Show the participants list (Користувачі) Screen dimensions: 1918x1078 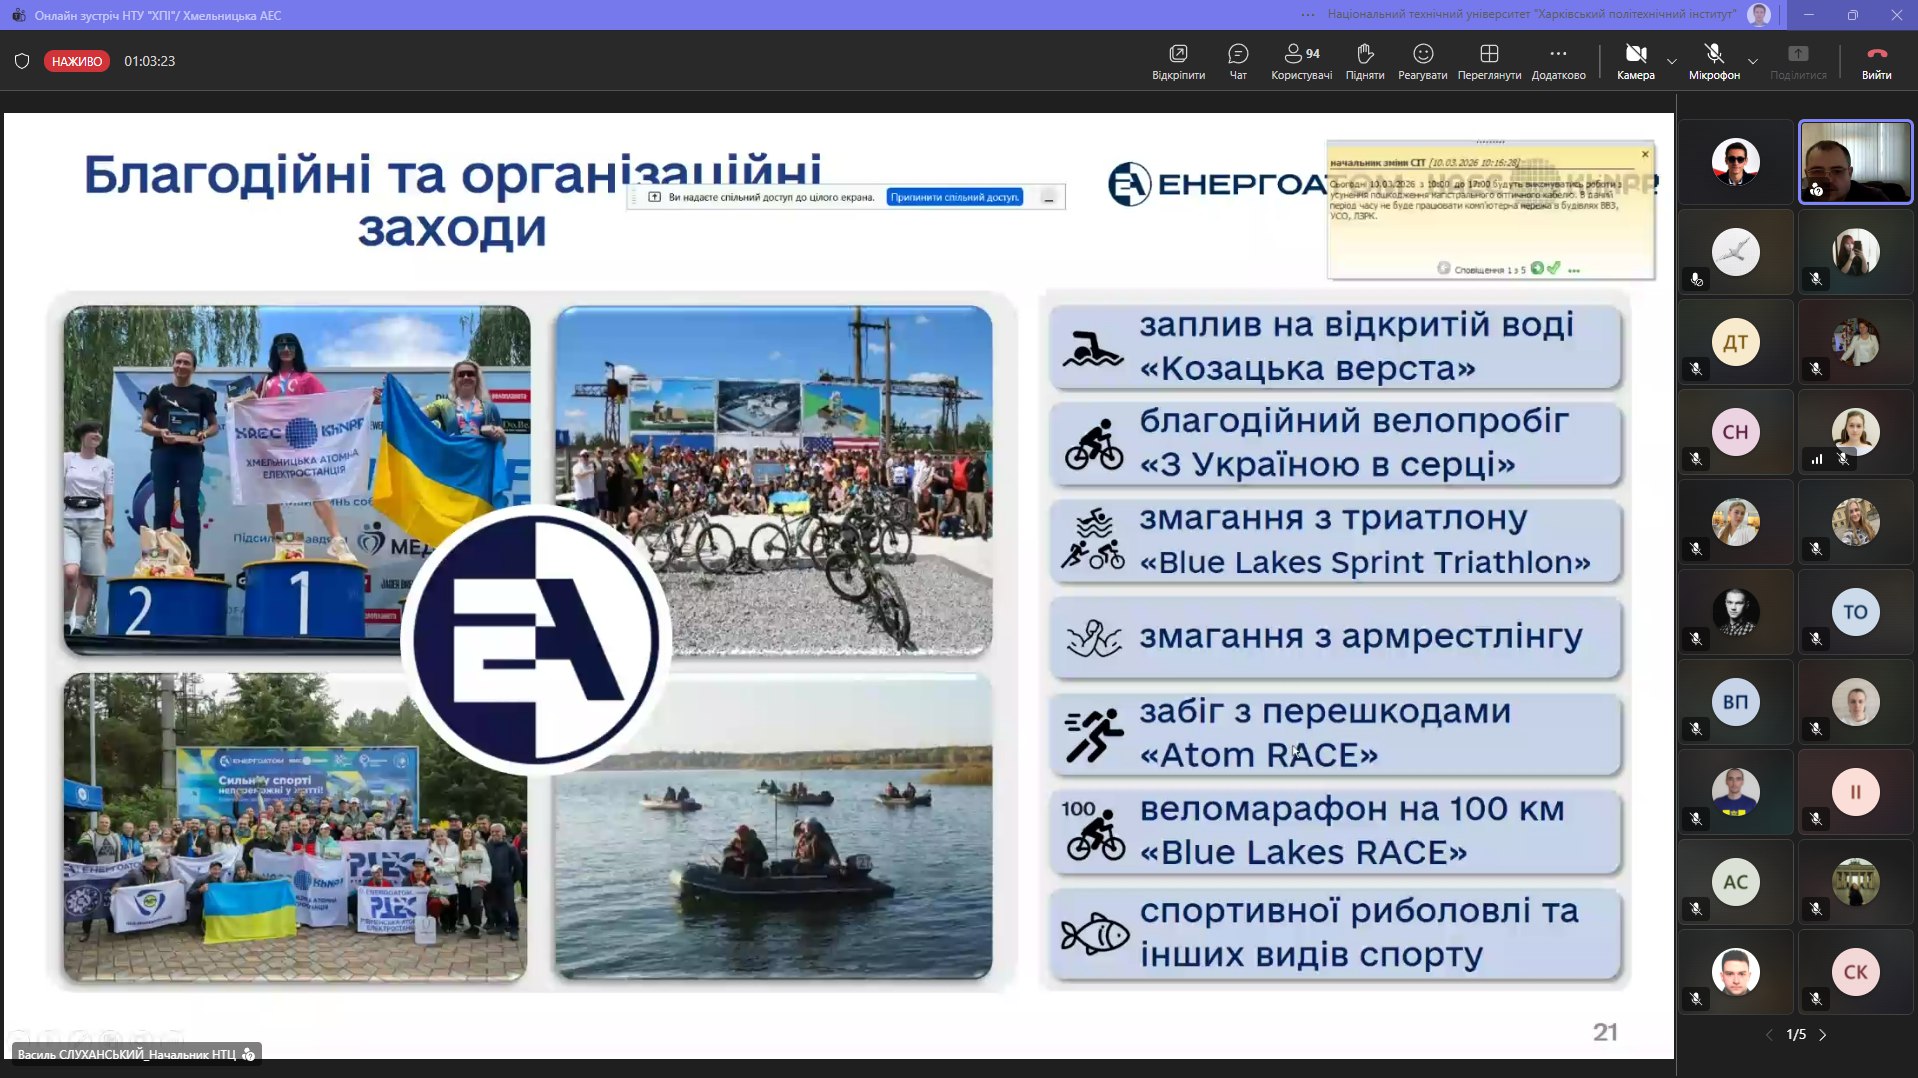(x=1301, y=61)
